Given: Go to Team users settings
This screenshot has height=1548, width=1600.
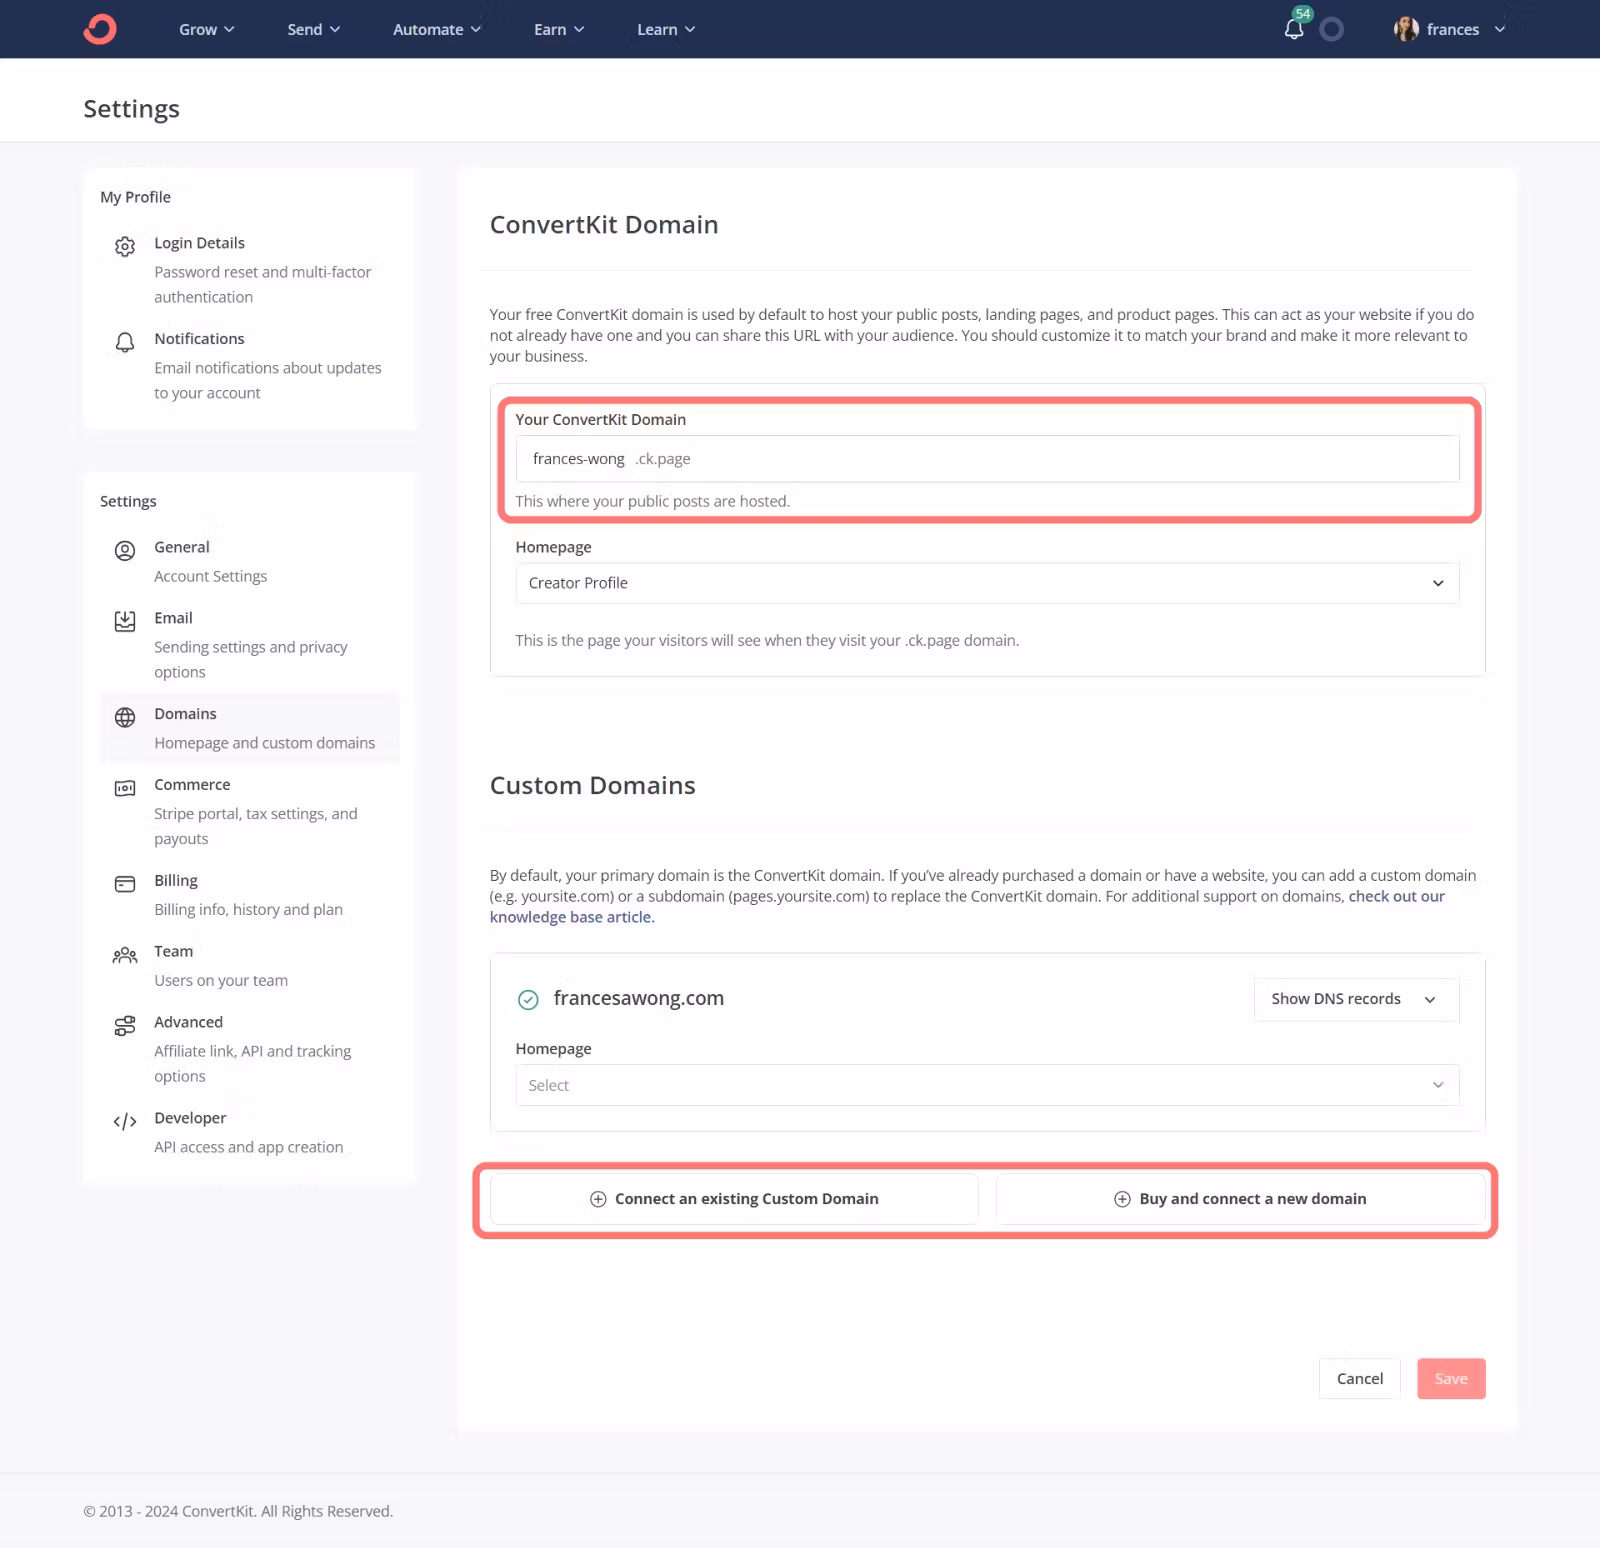Looking at the screenshot, I should 250,966.
